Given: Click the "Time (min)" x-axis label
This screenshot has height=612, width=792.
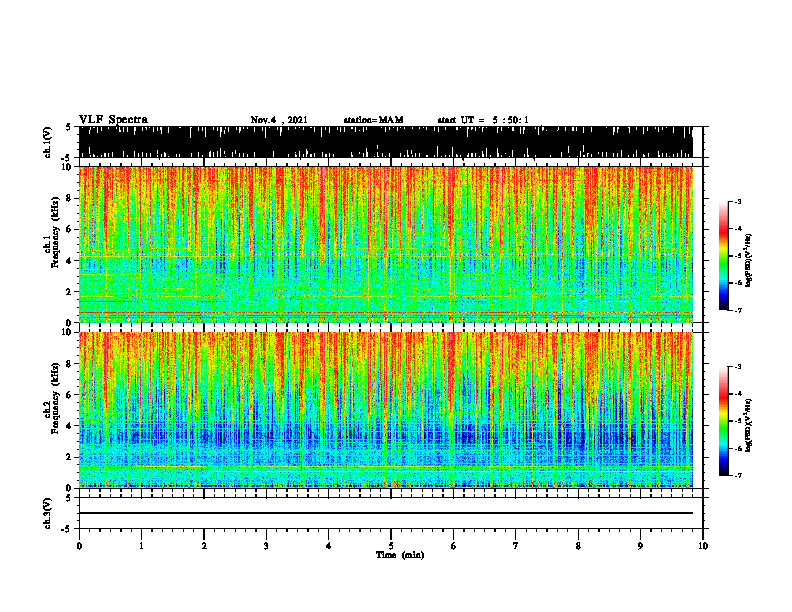Looking at the screenshot, I should click(x=400, y=555).
